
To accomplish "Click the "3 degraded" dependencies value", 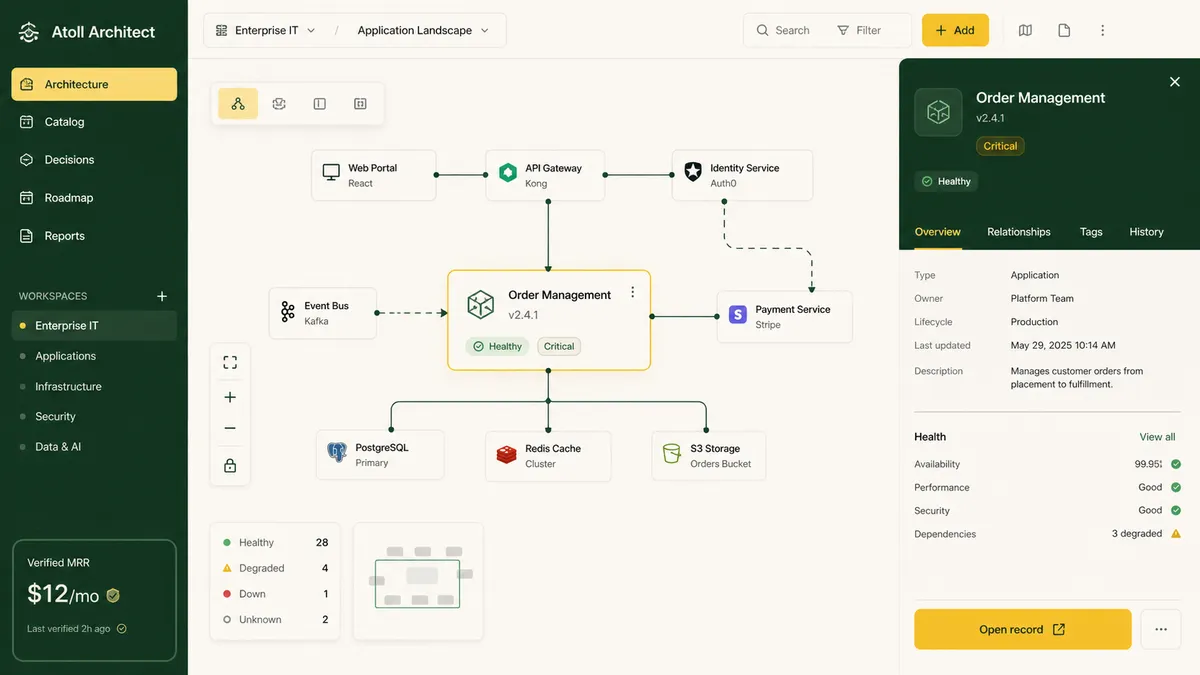I will pos(1137,534).
